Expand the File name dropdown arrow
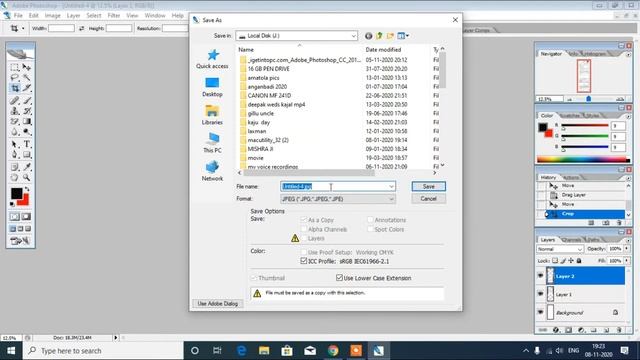Image resolution: width=640 pixels, height=360 pixels. [x=391, y=187]
